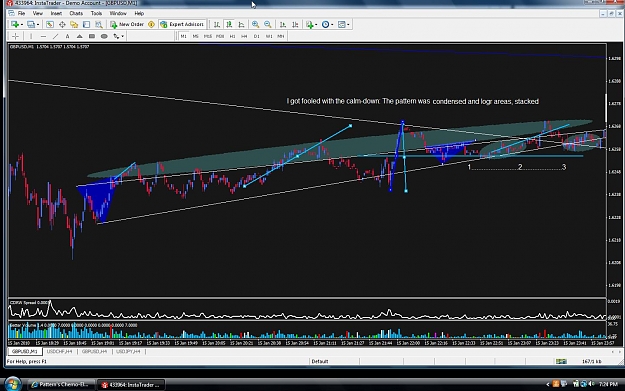
Task: Expand the Profiles dropdown arrow
Action: (38, 25)
